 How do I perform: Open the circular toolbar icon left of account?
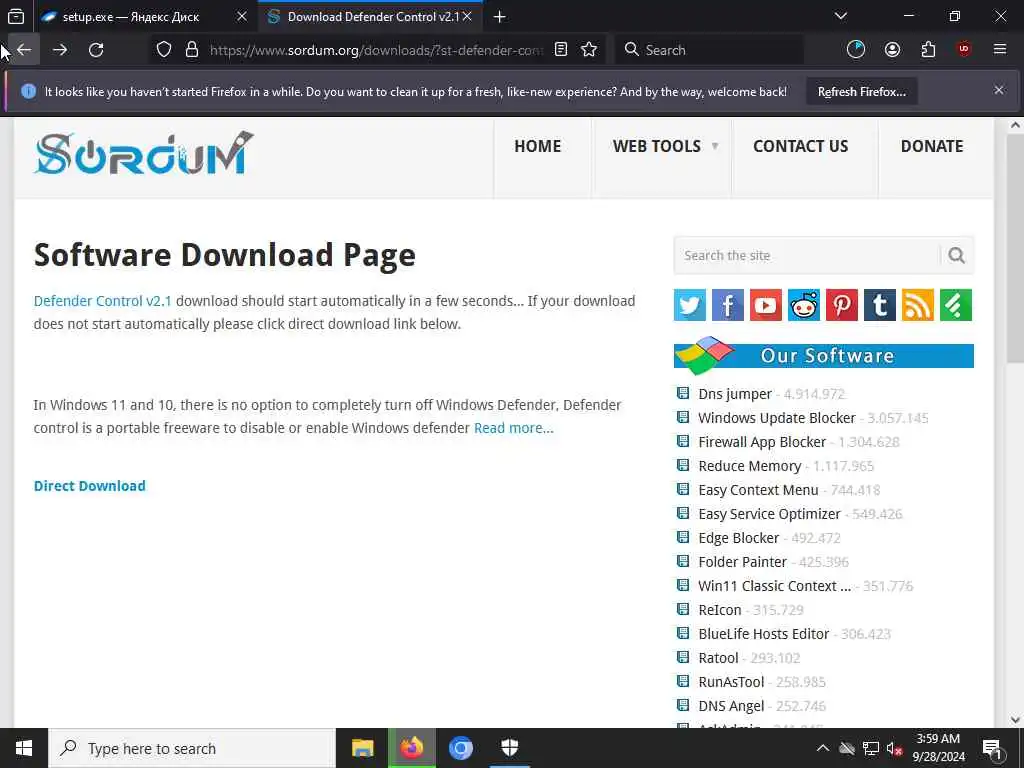[856, 50]
